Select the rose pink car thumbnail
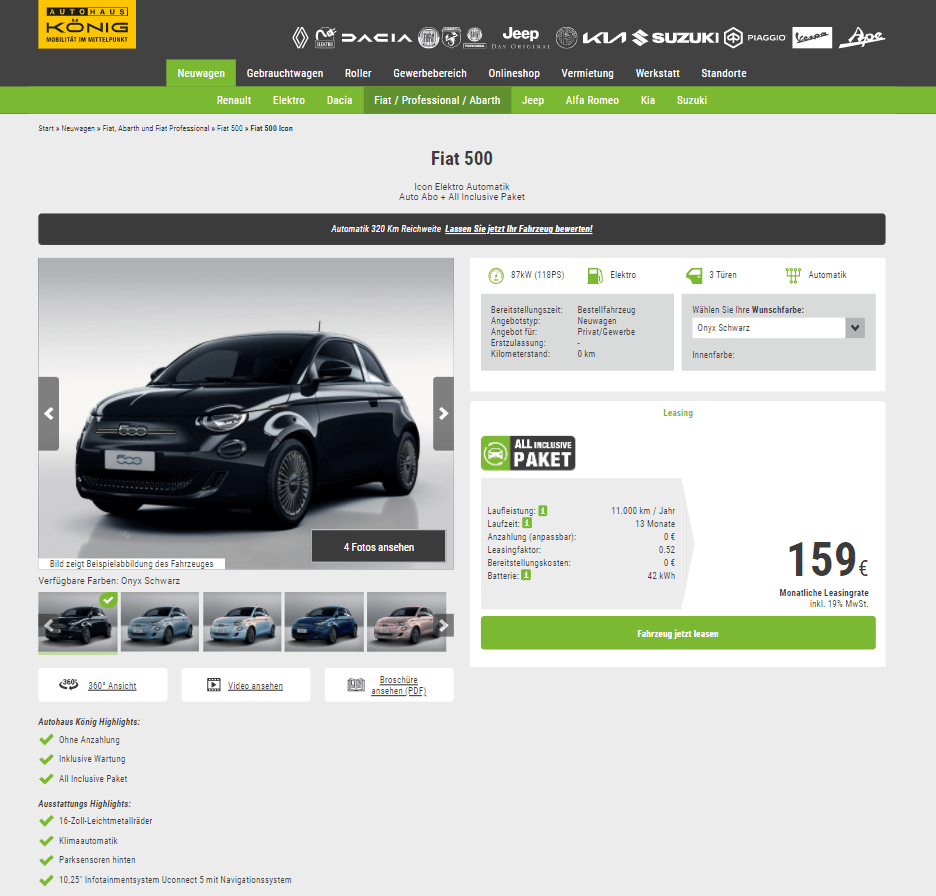The width and height of the screenshot is (936, 896). pyautogui.click(x=407, y=622)
